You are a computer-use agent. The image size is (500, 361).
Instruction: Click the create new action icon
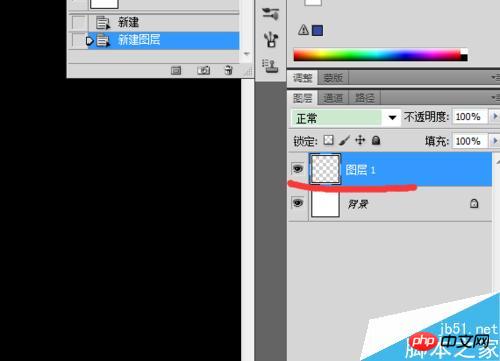pos(203,70)
